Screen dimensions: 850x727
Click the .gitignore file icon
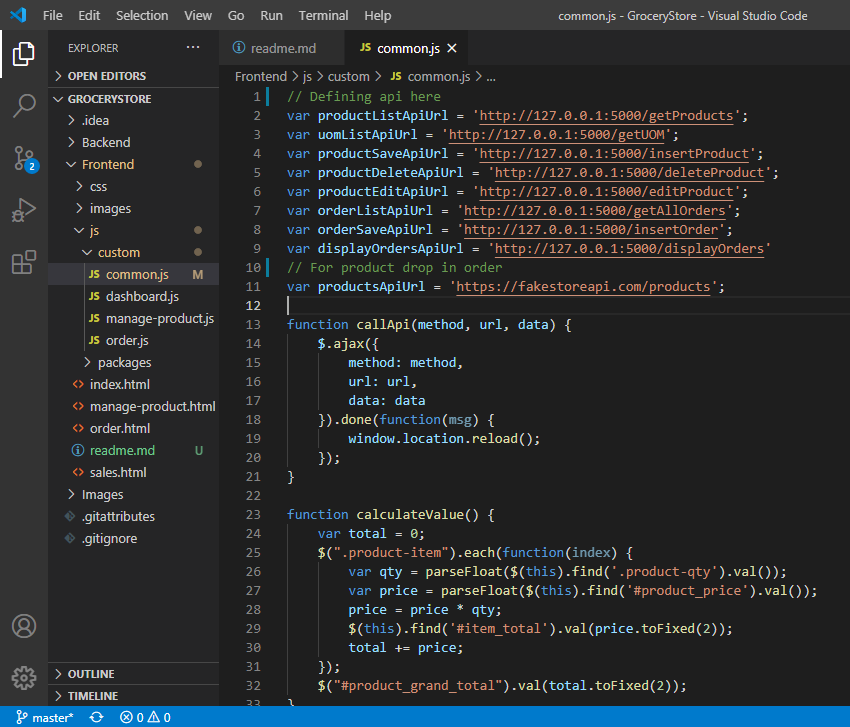pyautogui.click(x=70, y=538)
